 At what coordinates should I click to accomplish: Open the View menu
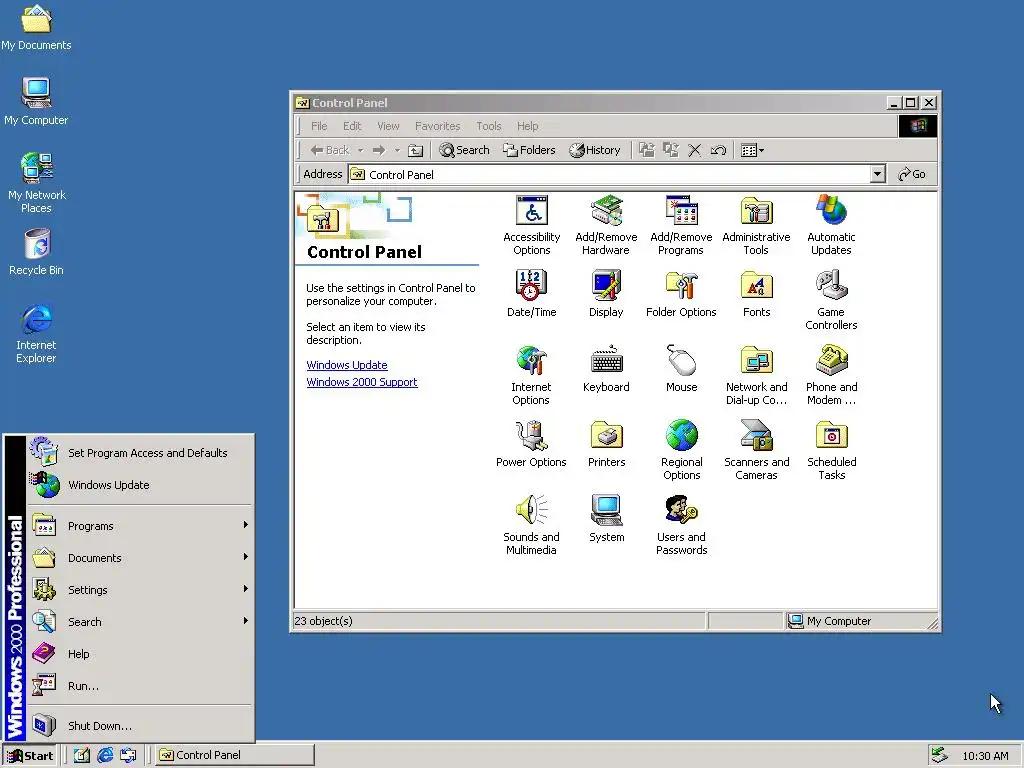point(388,126)
